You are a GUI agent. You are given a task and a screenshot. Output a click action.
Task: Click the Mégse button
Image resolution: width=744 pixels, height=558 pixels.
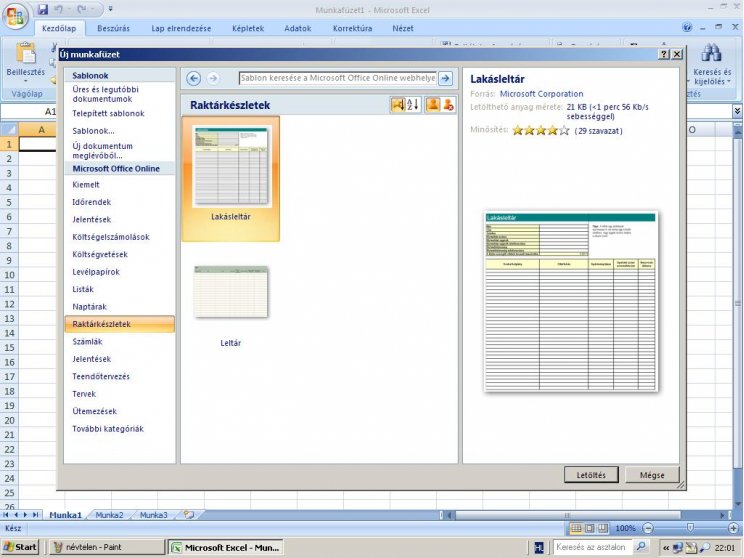652,474
